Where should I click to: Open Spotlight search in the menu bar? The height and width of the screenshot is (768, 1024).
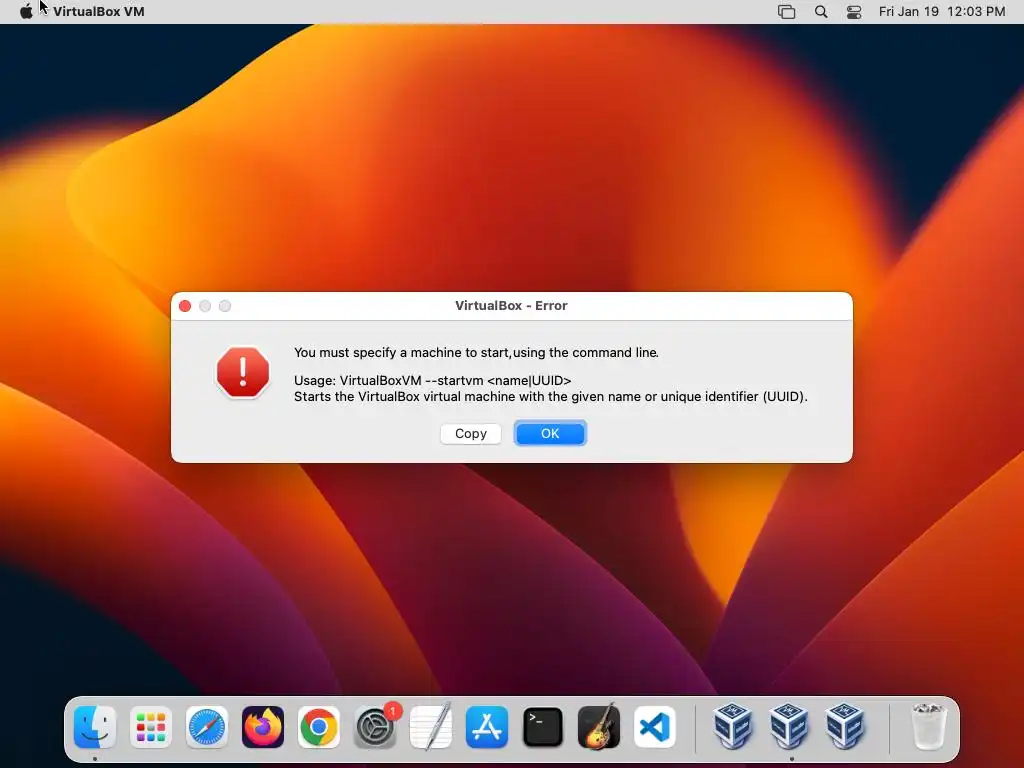[x=821, y=12]
